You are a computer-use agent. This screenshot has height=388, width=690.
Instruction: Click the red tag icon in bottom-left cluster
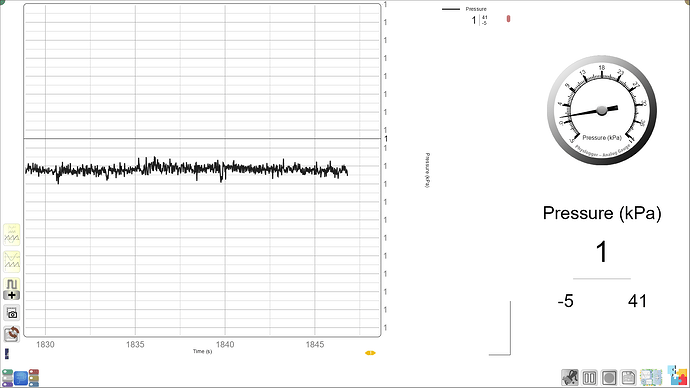pos(33,373)
